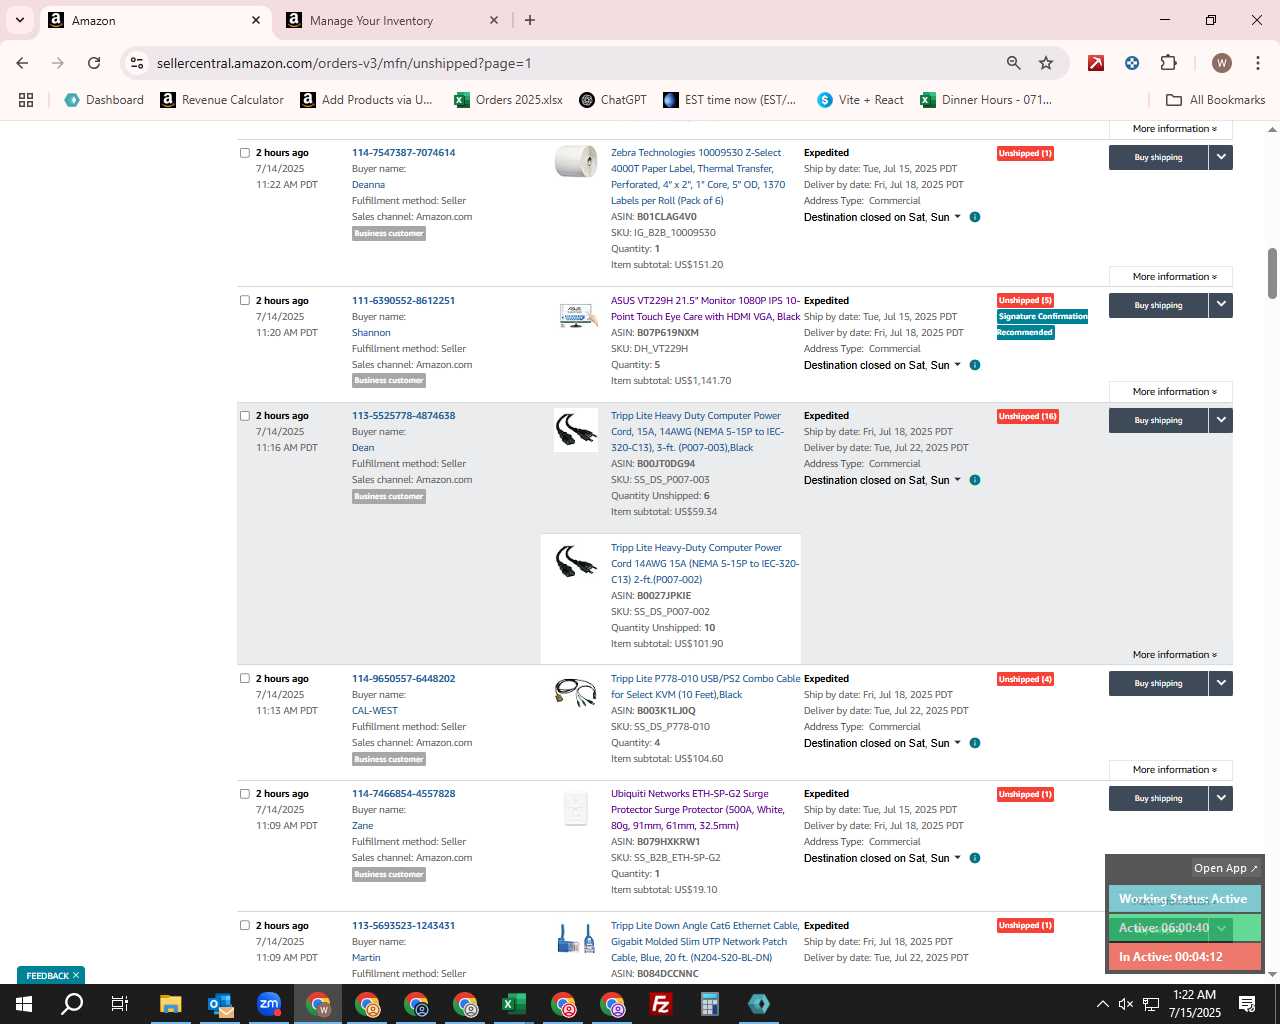Open Zoom from taskbar
The width and height of the screenshot is (1280, 1024).
tap(269, 1004)
